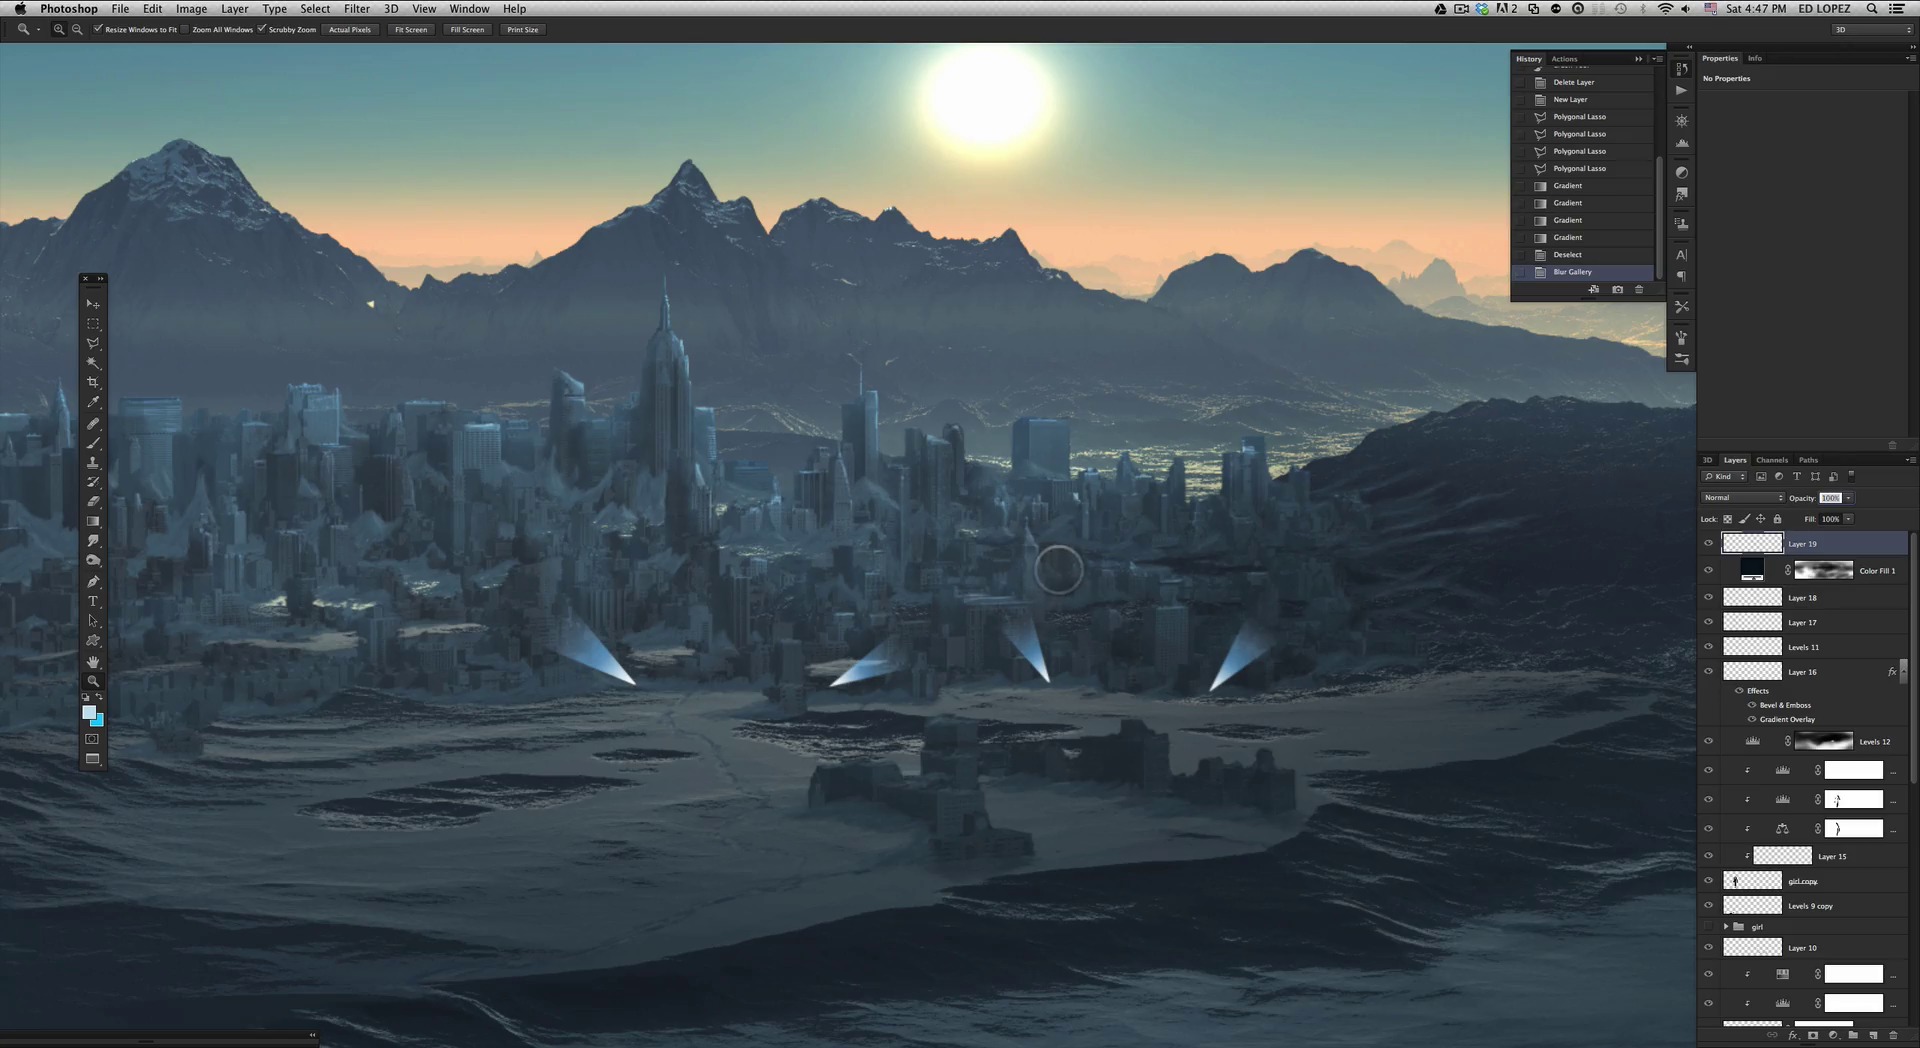The image size is (1920, 1048).
Task: Select the Move tool
Action: [93, 304]
